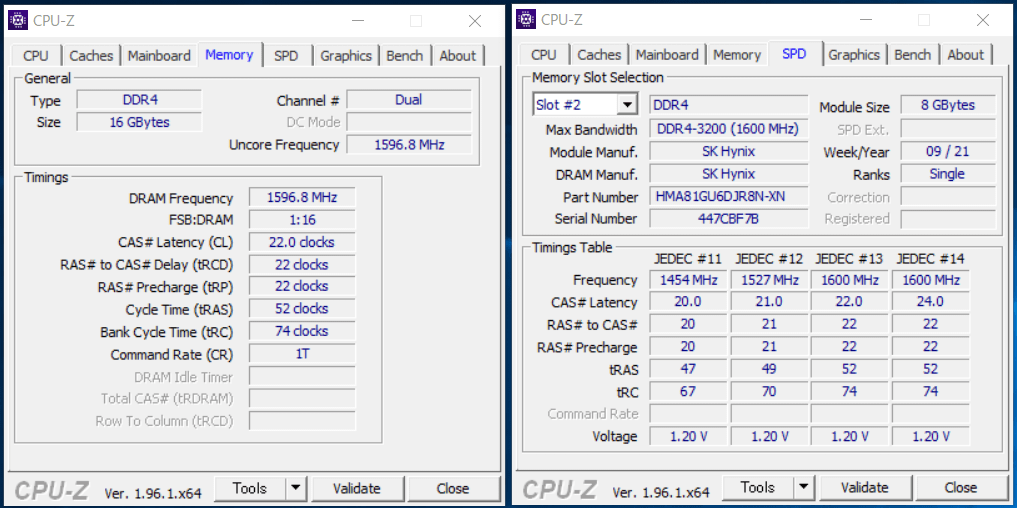Open Bench tab in left CPU-Z window
Image resolution: width=1017 pixels, height=508 pixels.
405,56
